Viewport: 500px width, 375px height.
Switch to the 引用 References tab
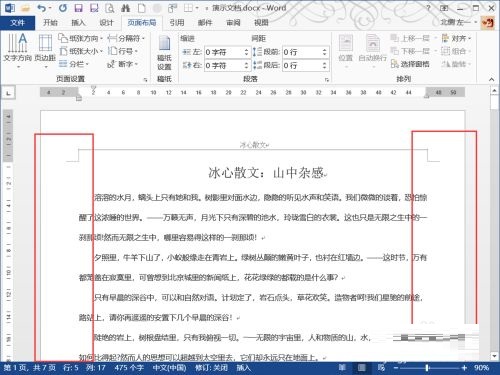coord(177,23)
